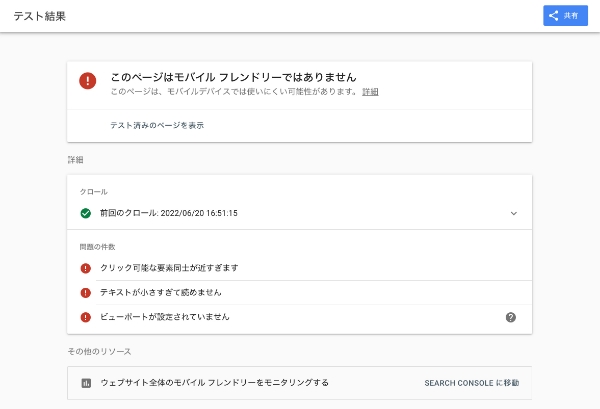Click the error icon for ビューポートが設定されていません
This screenshot has width=600, height=409.
[86, 317]
